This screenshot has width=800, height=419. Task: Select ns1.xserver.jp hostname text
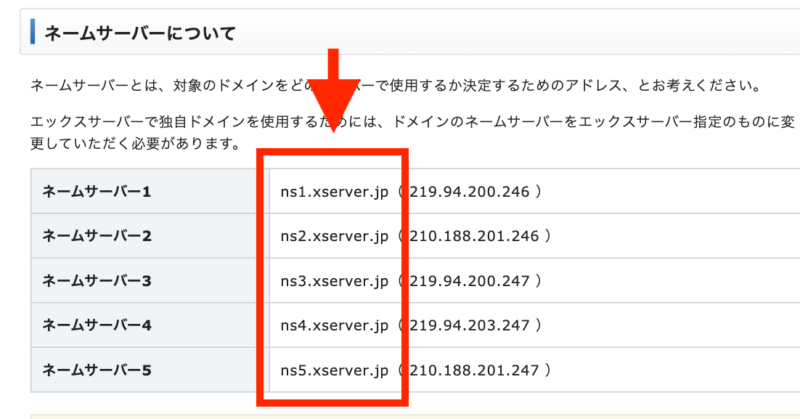pos(334,192)
